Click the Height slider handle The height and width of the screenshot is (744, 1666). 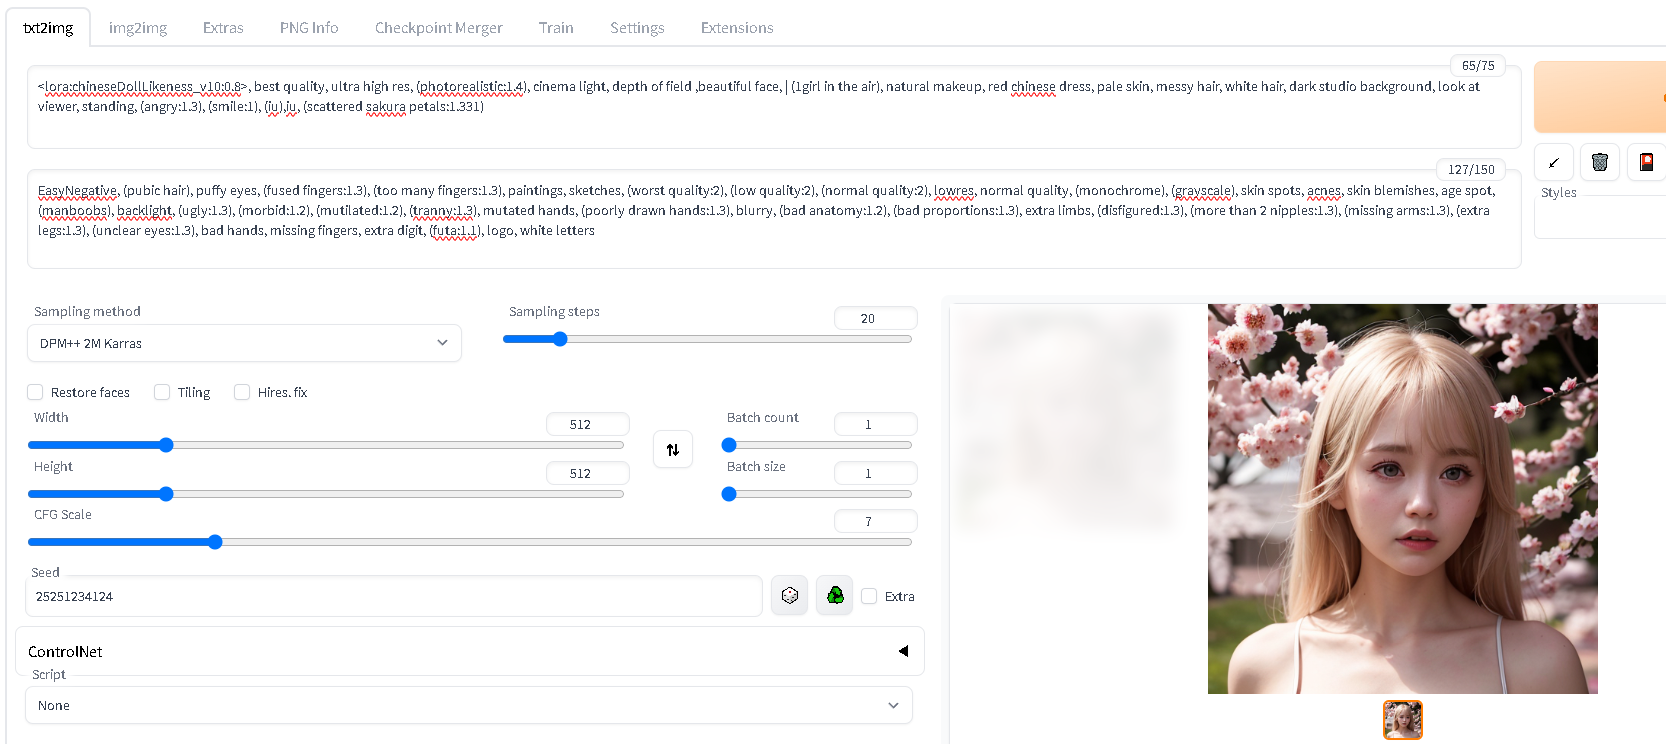pyautogui.click(x=166, y=494)
